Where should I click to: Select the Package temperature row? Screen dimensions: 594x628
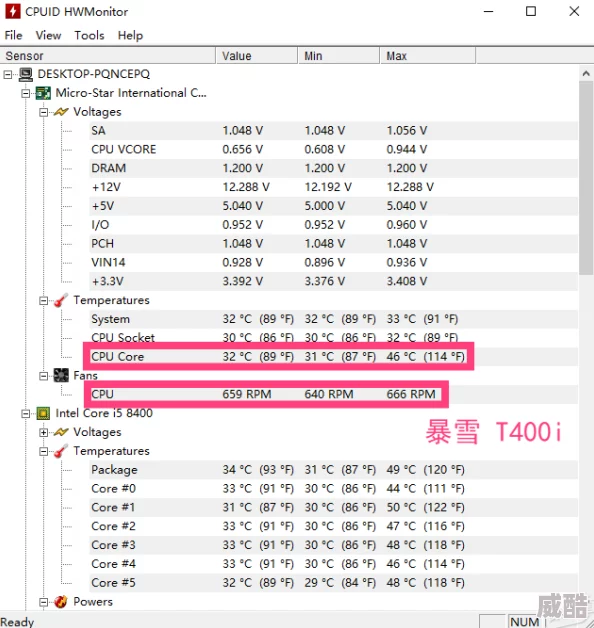333,469
